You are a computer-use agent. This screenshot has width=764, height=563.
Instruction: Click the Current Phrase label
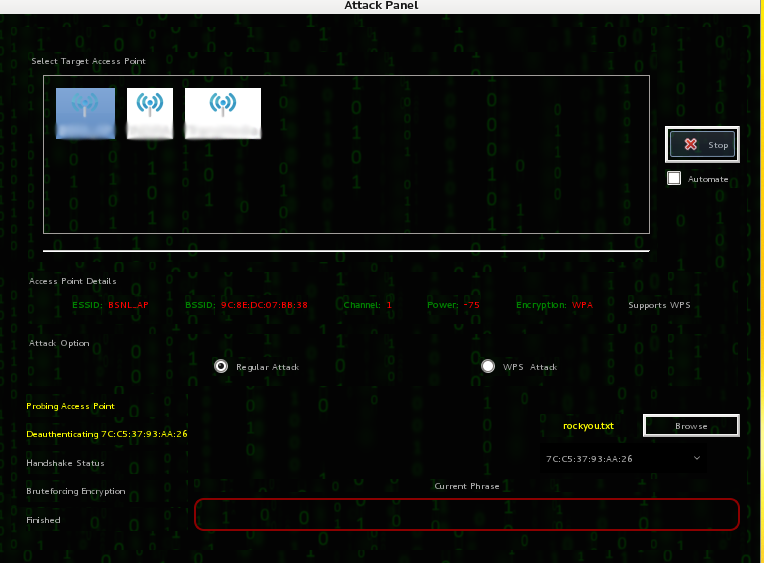(467, 486)
